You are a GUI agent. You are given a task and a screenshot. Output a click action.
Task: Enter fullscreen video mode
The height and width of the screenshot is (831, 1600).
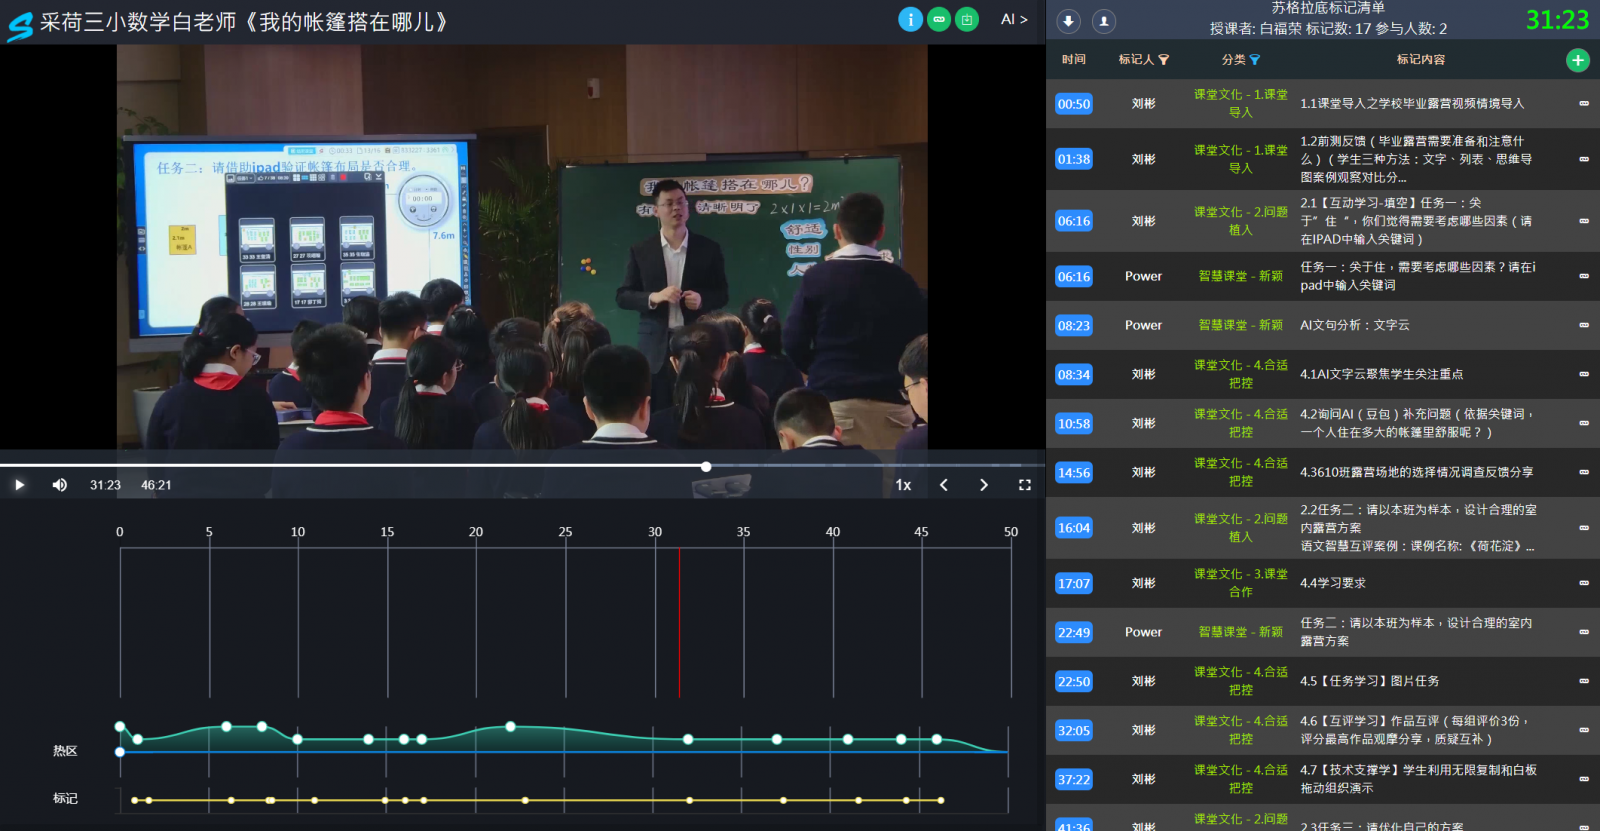[x=1024, y=485]
